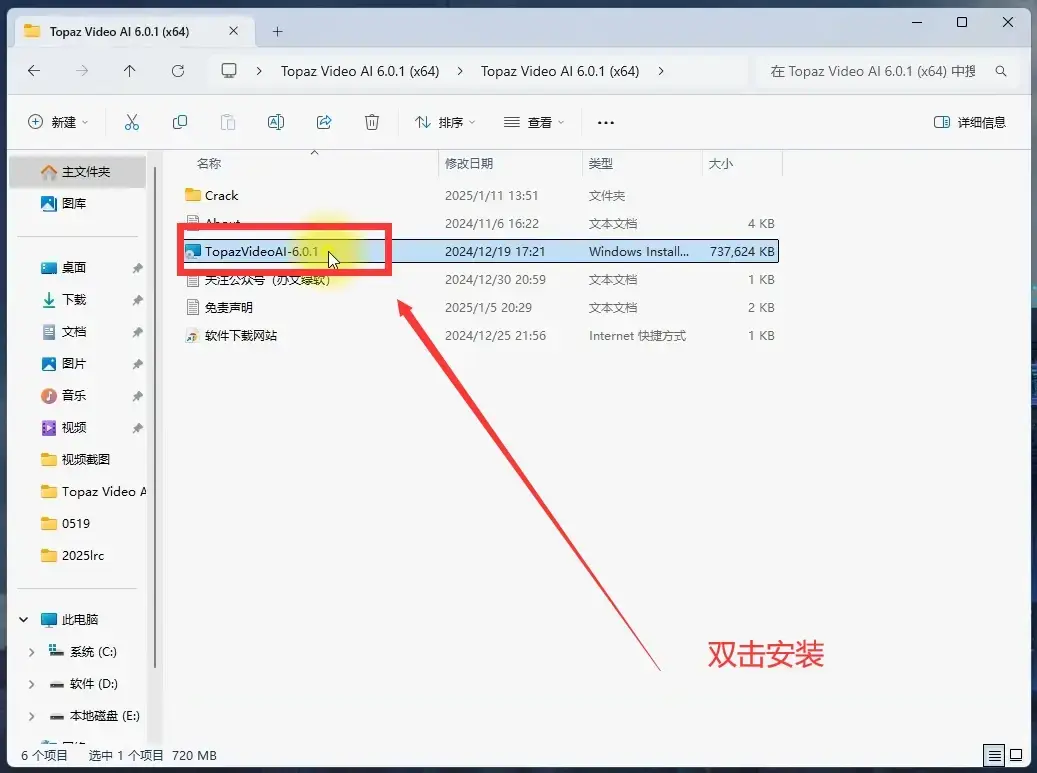Click the chevron right after the PC icon

[x=259, y=71]
